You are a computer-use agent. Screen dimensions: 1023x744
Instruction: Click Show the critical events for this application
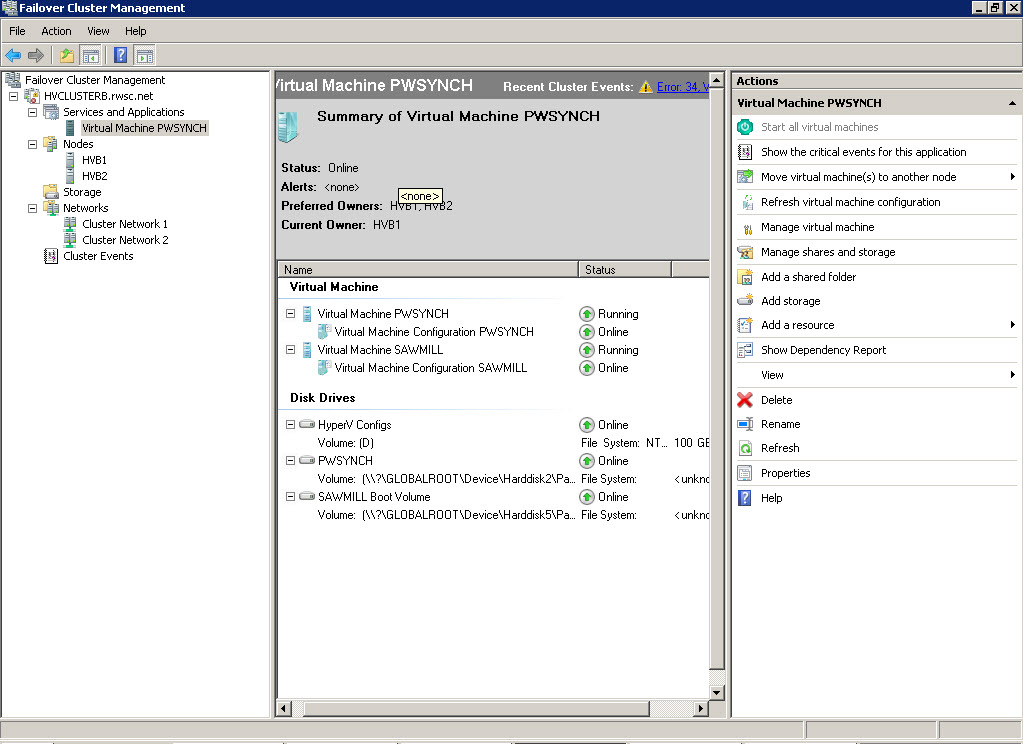pyautogui.click(x=863, y=152)
